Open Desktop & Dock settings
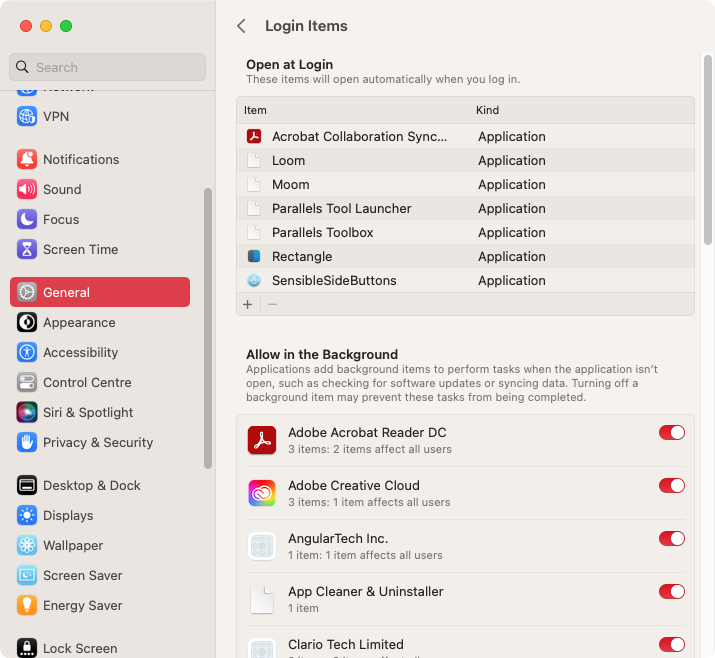This screenshot has width=715, height=658. click(x=92, y=485)
